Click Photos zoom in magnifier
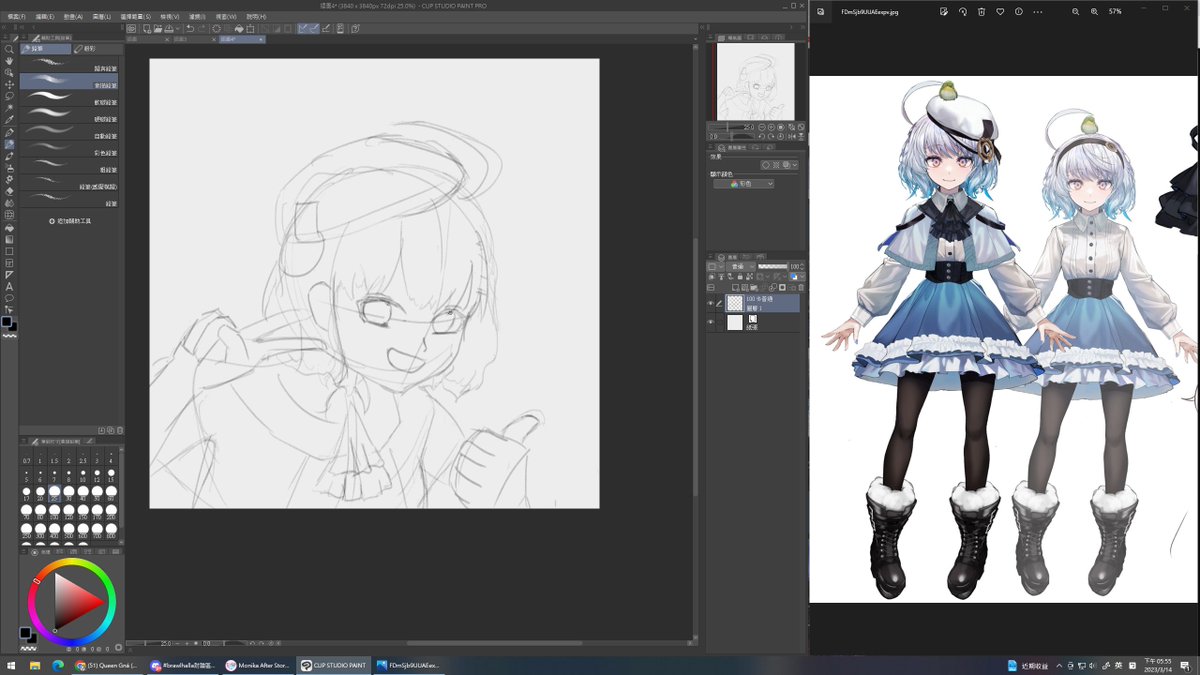The width and height of the screenshot is (1200, 675). [x=1094, y=11]
